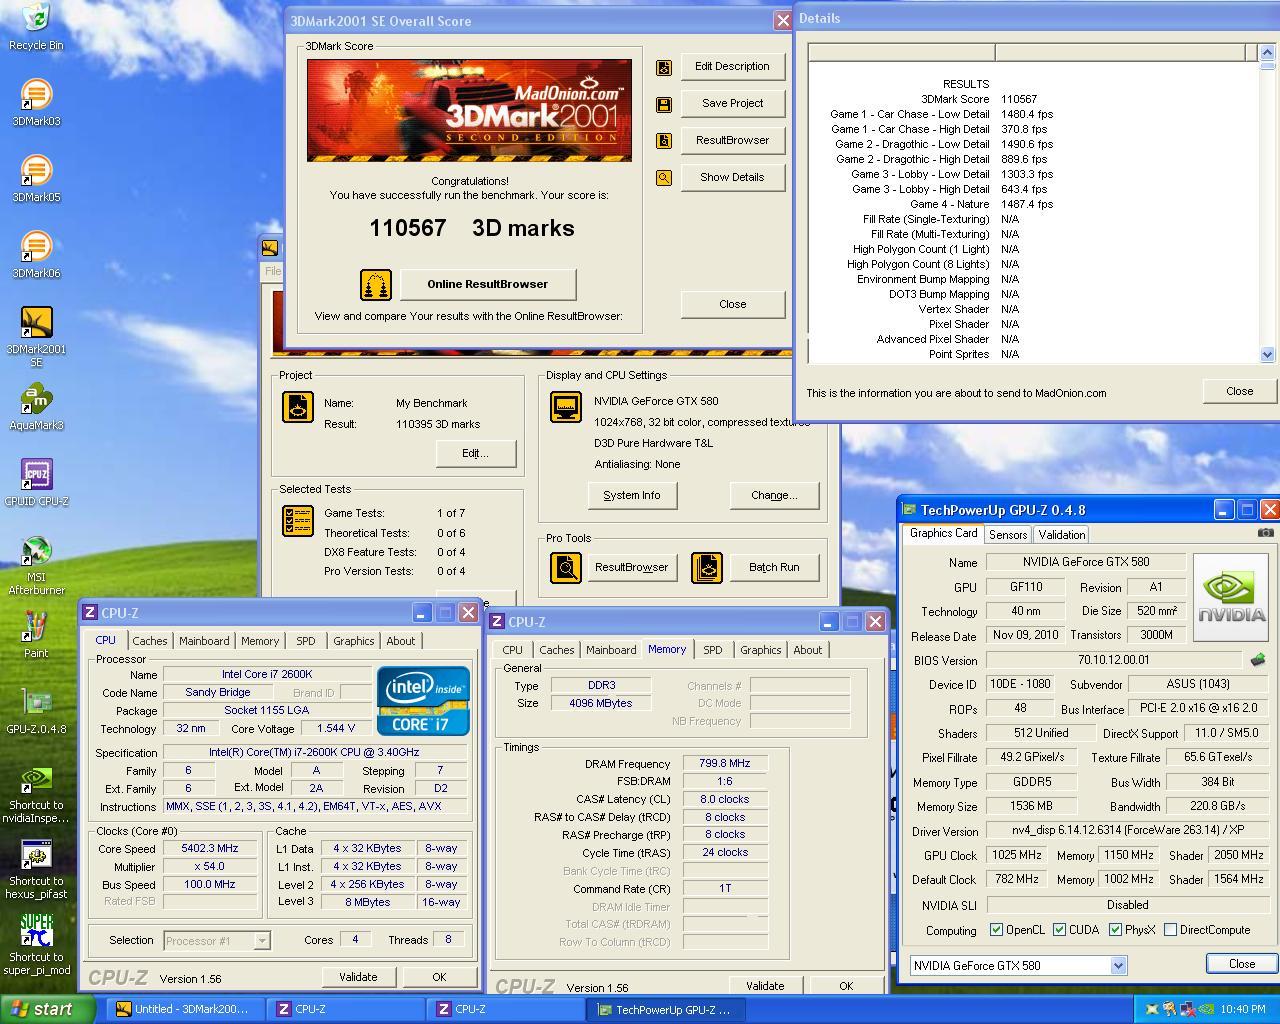
Task: Open the Windows Start menu
Action: click(x=48, y=1010)
